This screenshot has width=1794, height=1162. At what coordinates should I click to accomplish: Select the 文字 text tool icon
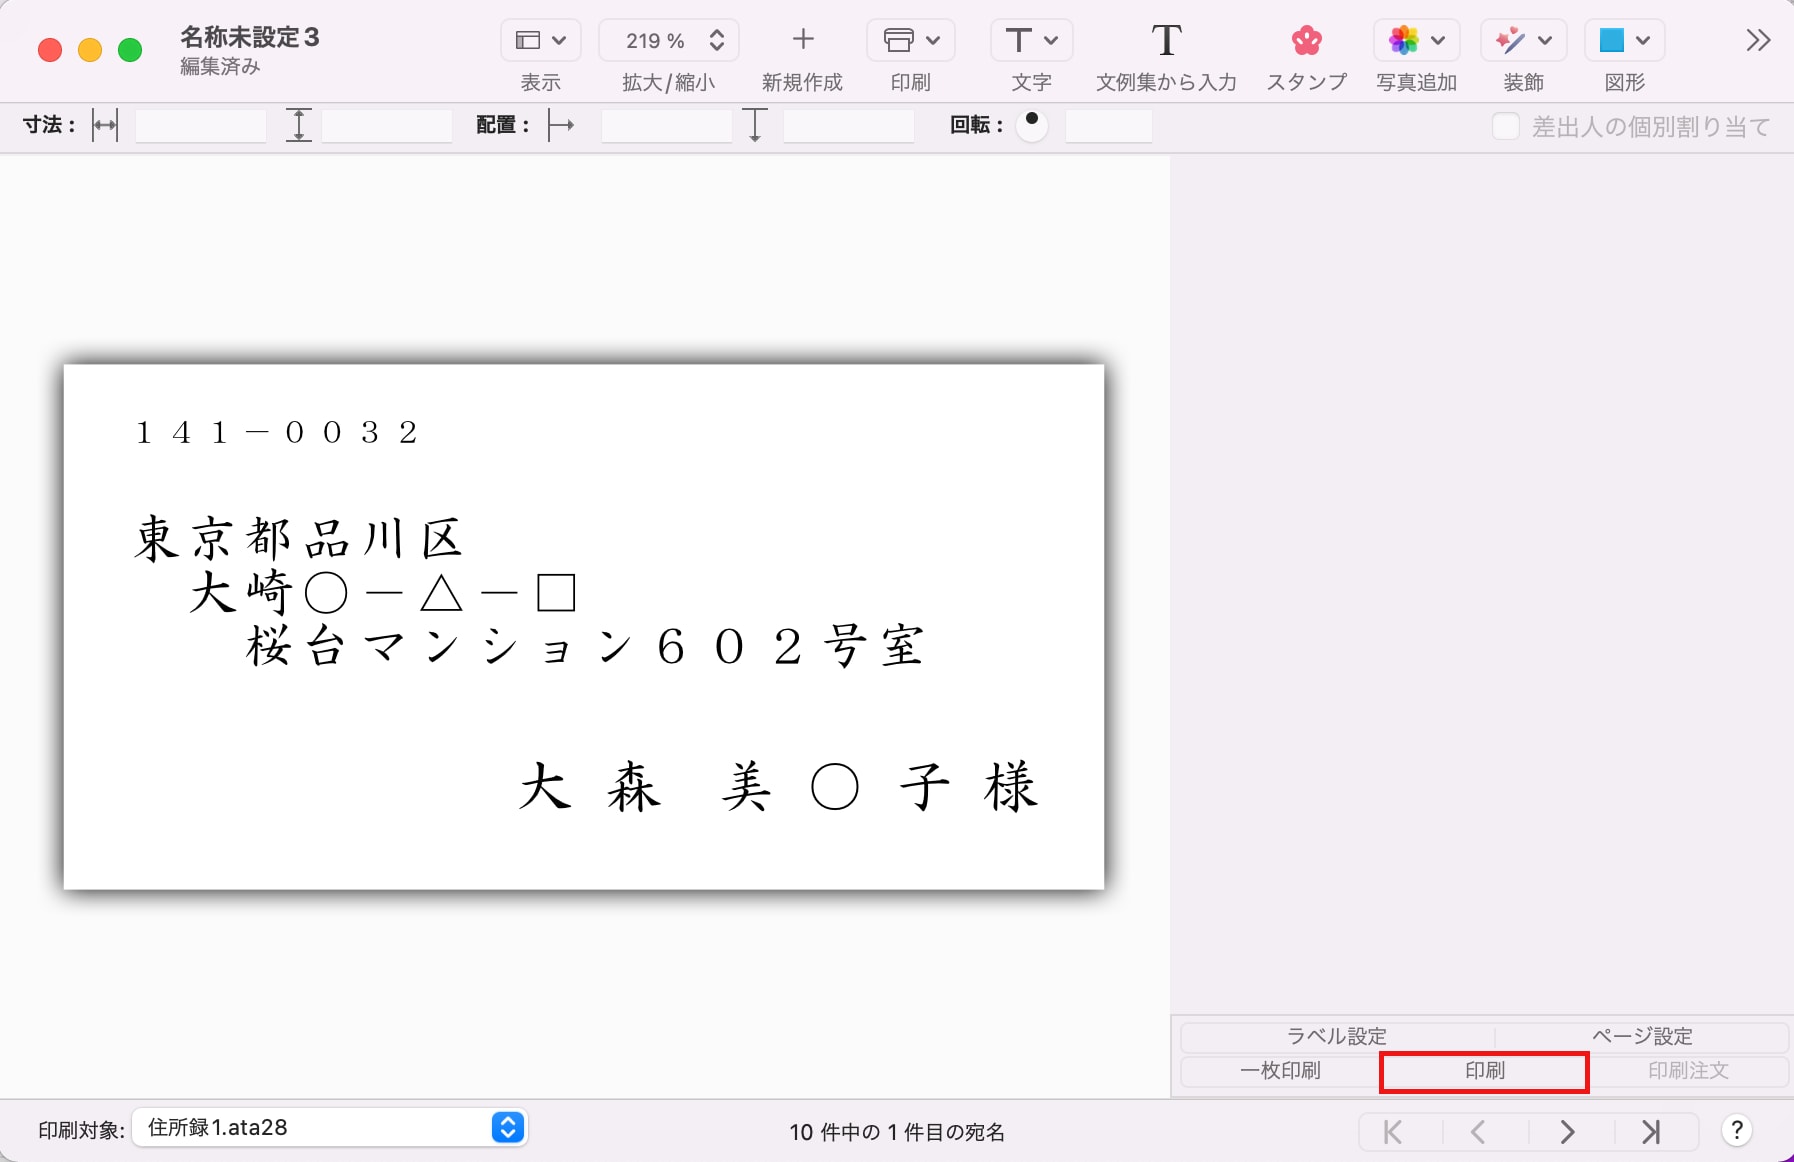(1018, 41)
